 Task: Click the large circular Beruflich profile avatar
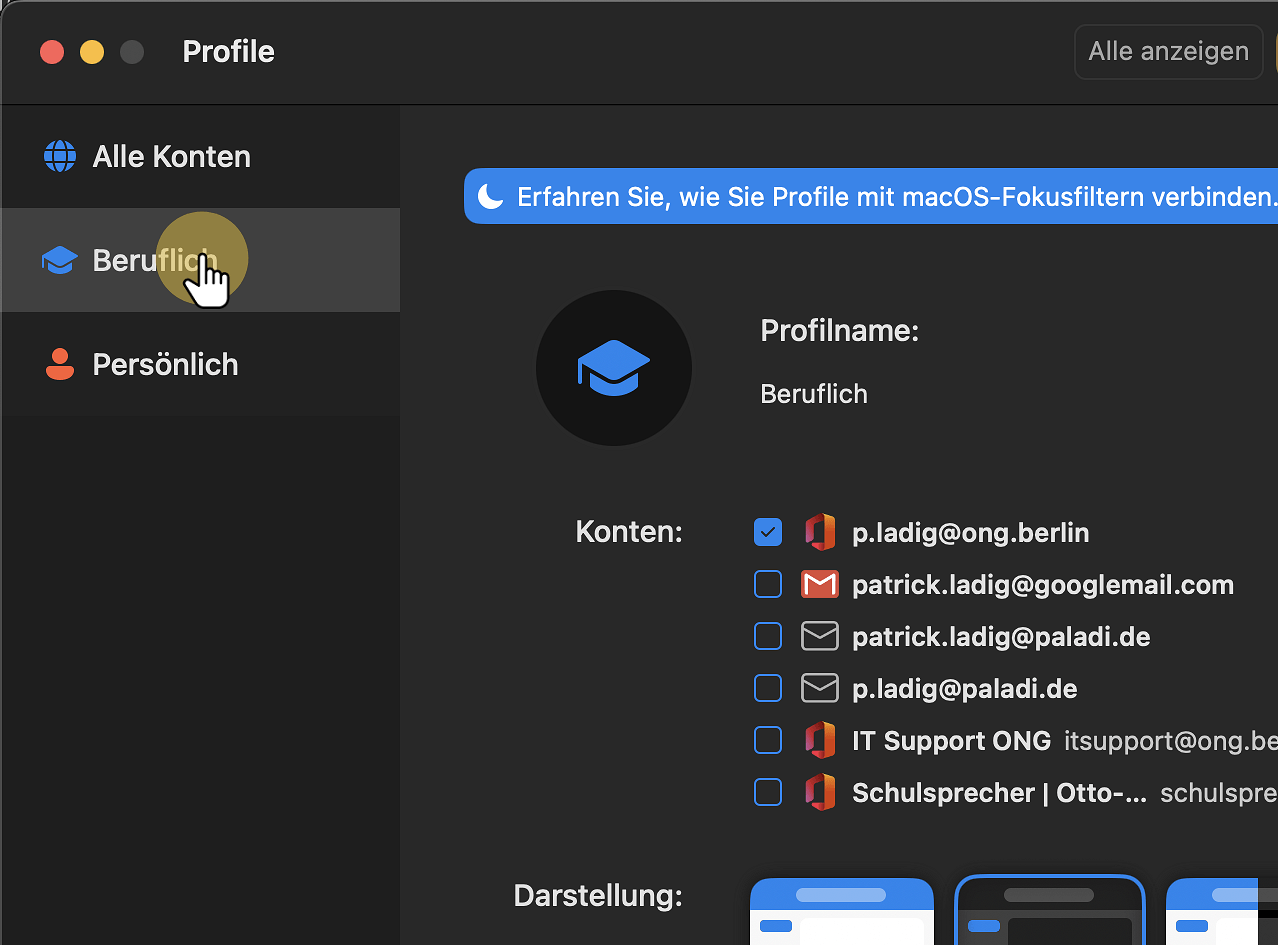pyautogui.click(x=613, y=368)
